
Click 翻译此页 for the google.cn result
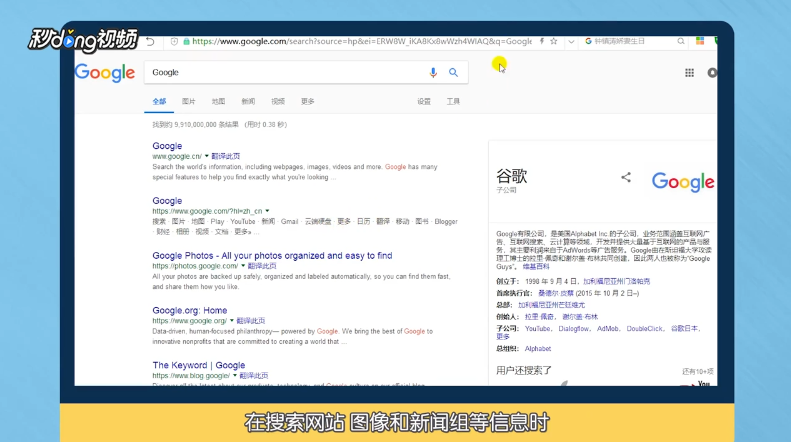[225, 156]
